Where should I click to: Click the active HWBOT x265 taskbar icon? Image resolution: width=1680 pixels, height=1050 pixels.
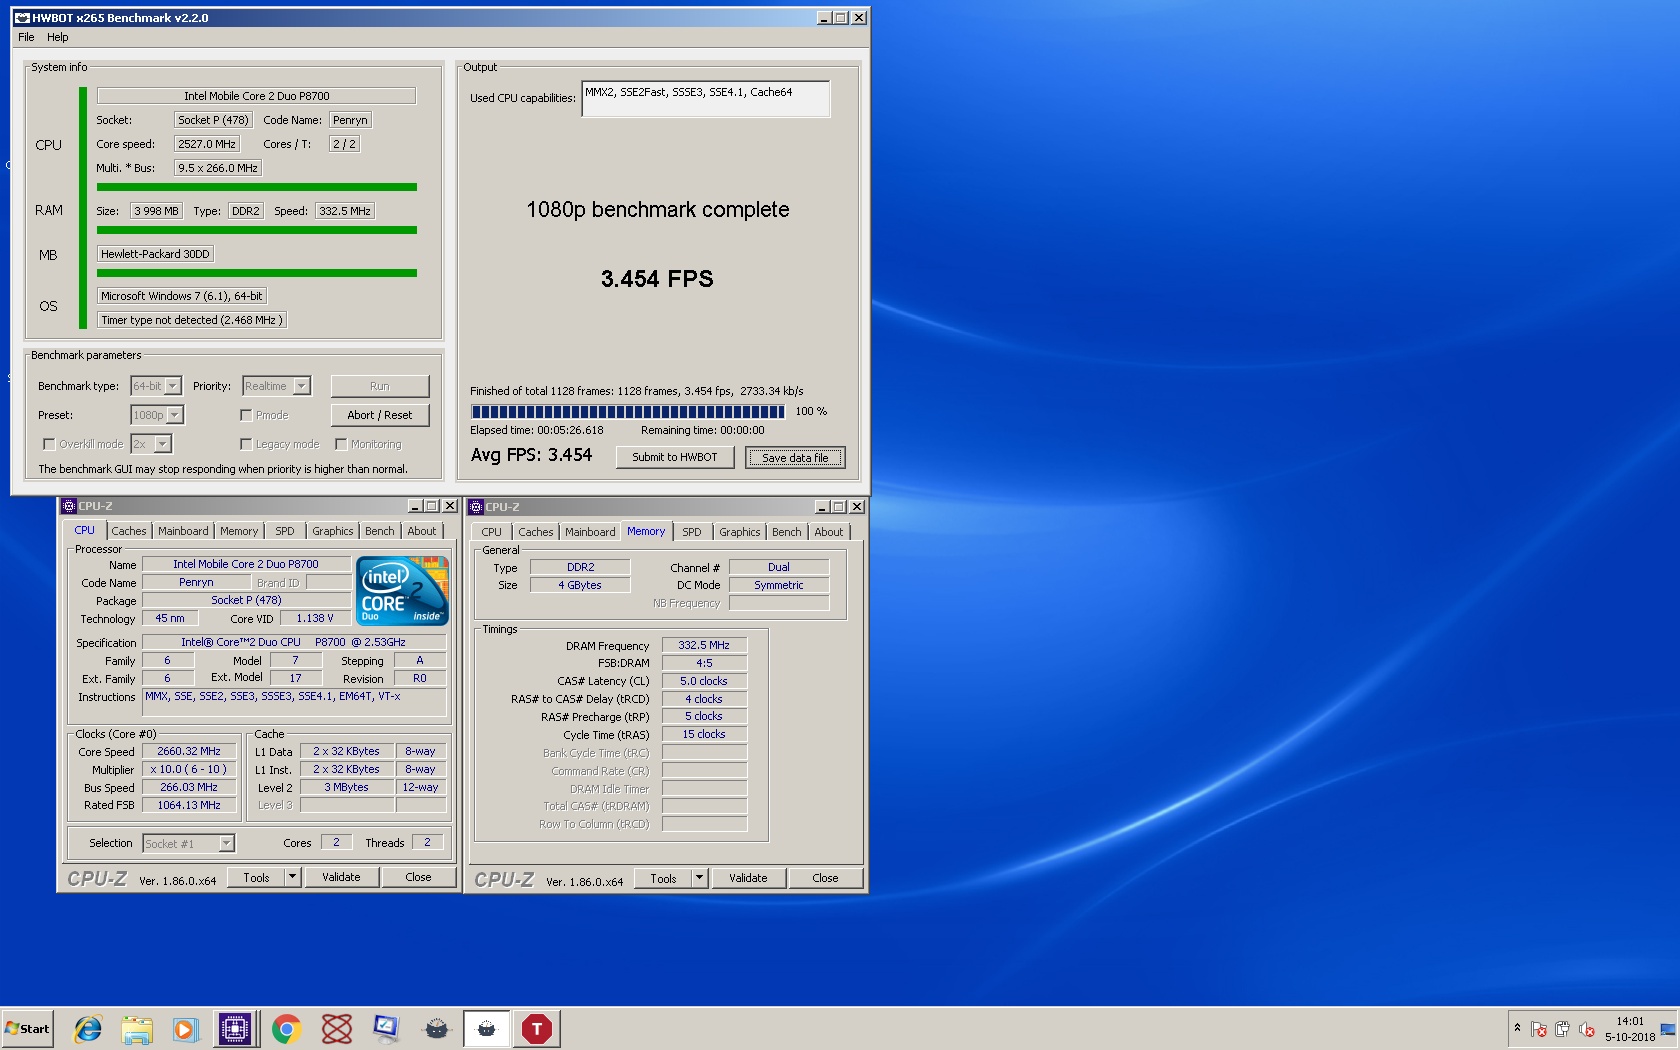click(486, 1028)
